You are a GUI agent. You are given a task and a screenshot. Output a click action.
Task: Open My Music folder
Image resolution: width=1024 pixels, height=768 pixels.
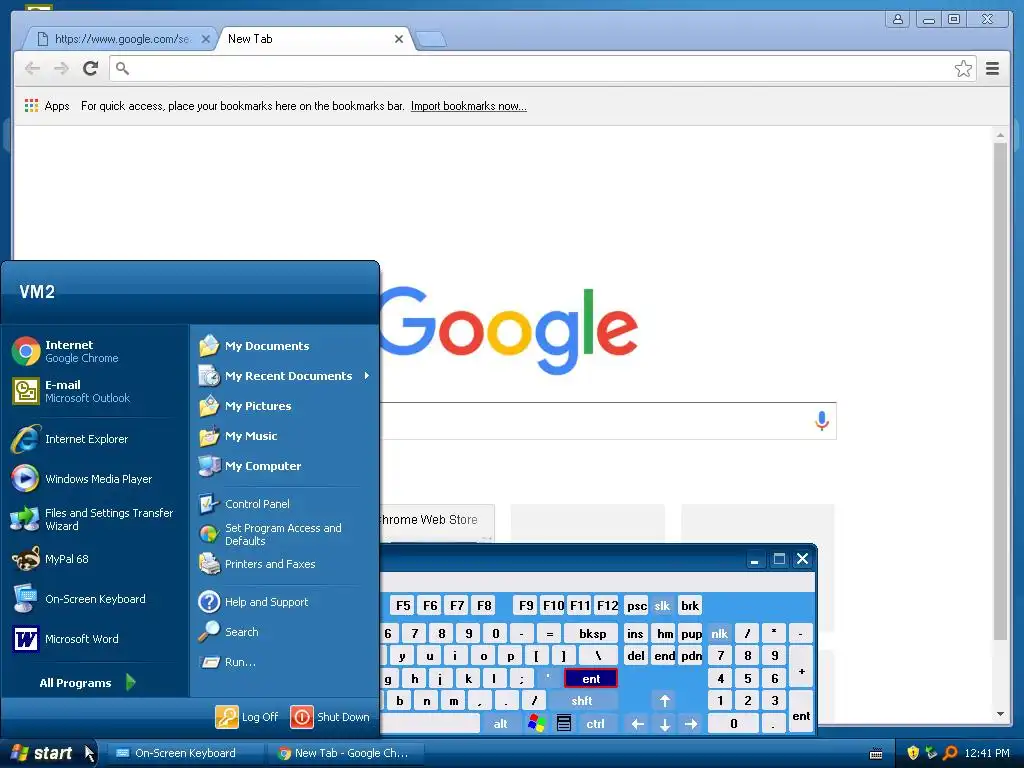pyautogui.click(x=285, y=436)
